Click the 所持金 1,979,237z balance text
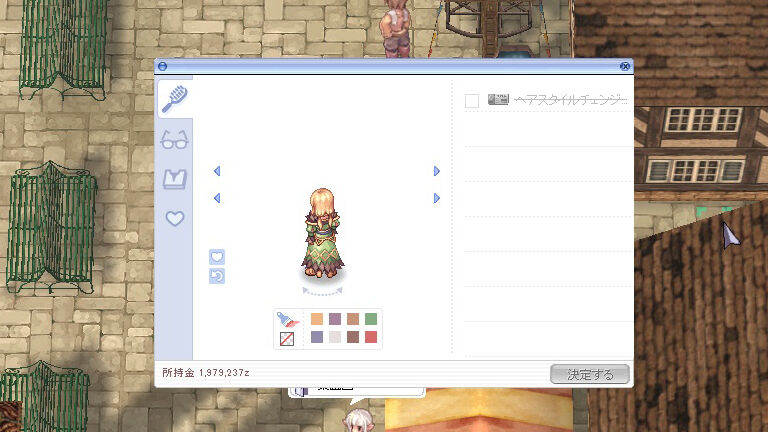Image resolution: width=768 pixels, height=432 pixels. 206,373
